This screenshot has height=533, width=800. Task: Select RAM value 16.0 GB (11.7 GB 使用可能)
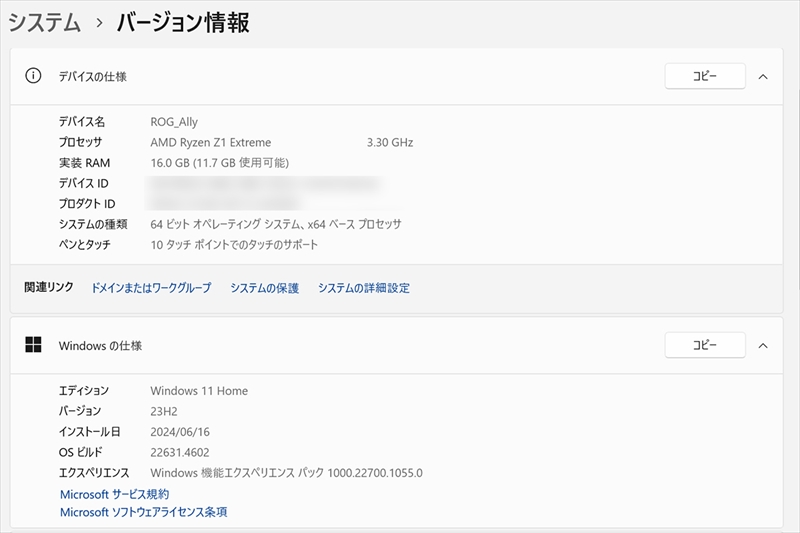[219, 163]
